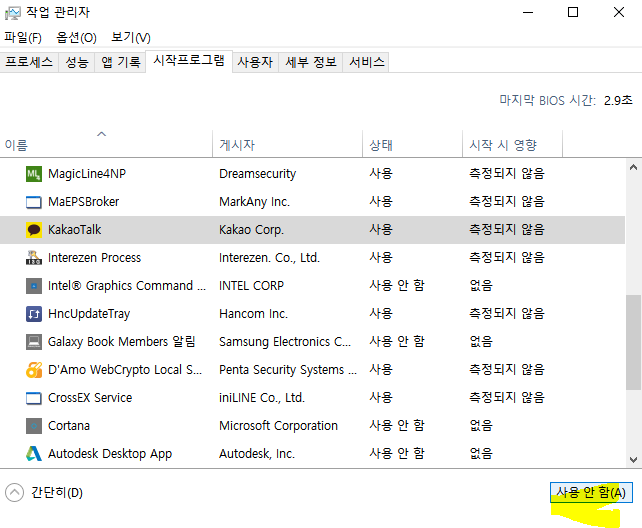Sort by the 시작 시 영향 column header
642x528 pixels.
pyautogui.click(x=512, y=144)
